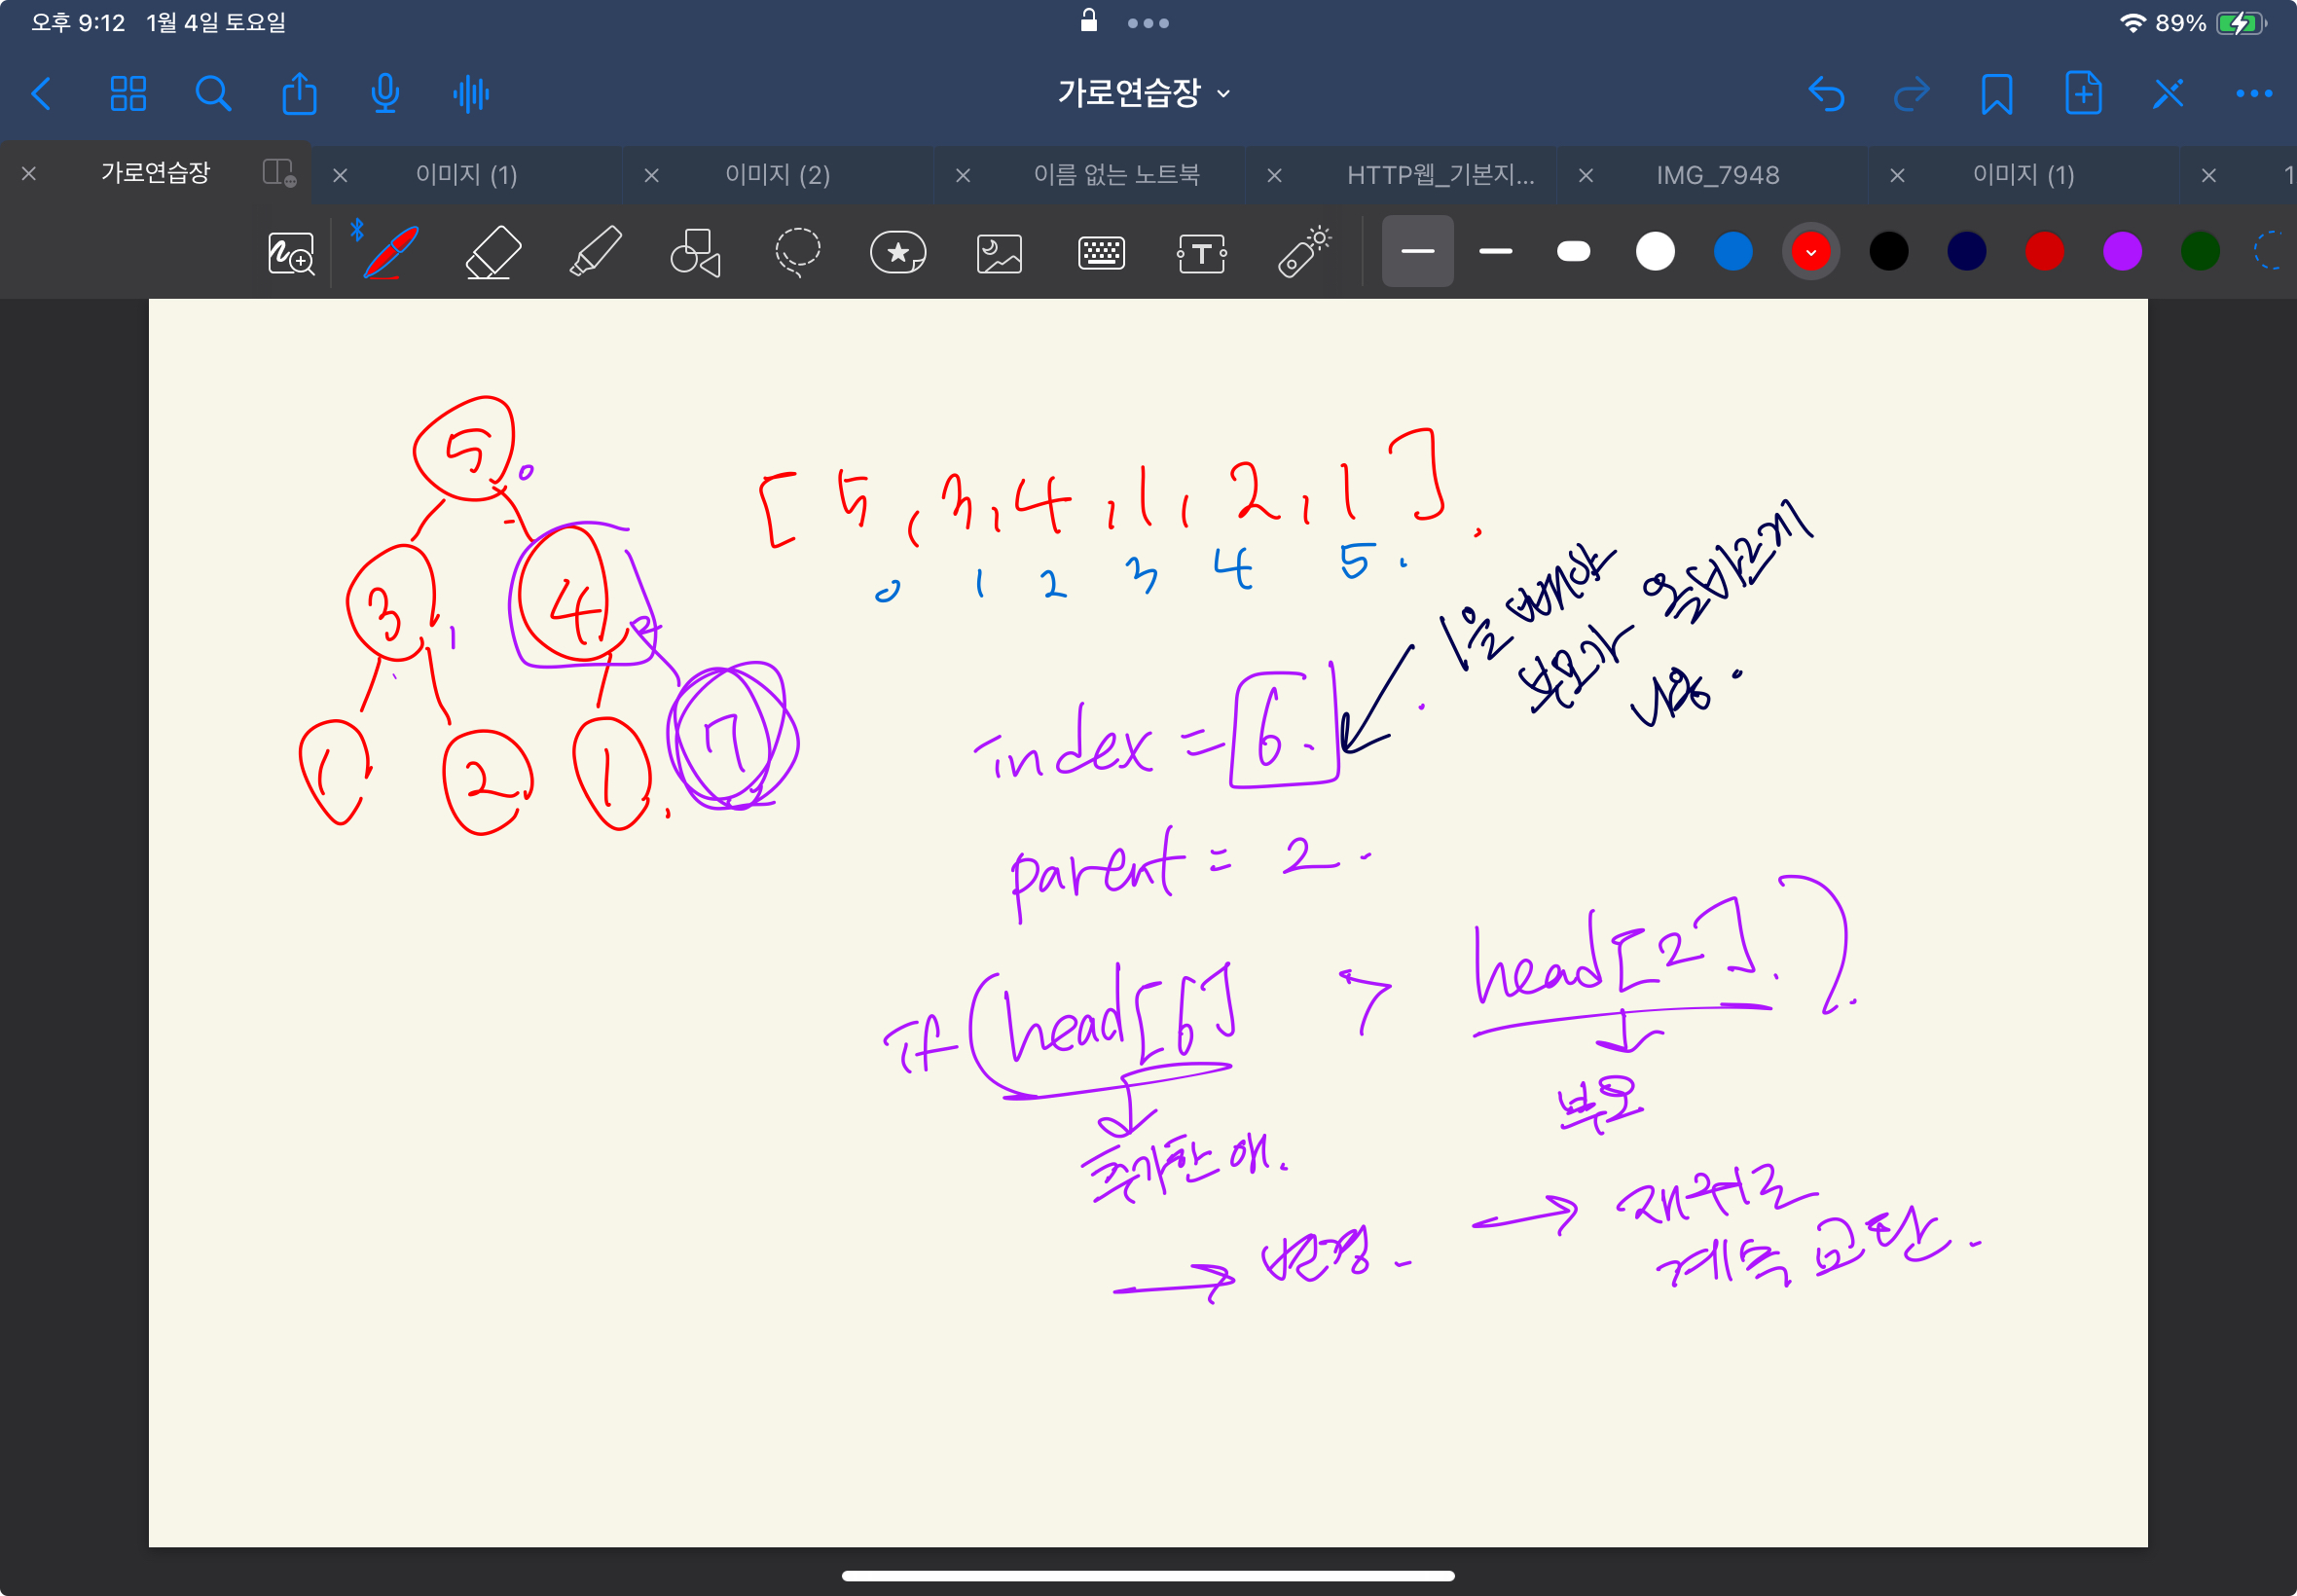The width and height of the screenshot is (2297, 1596).
Task: Open the Shapes tool
Action: tap(695, 252)
